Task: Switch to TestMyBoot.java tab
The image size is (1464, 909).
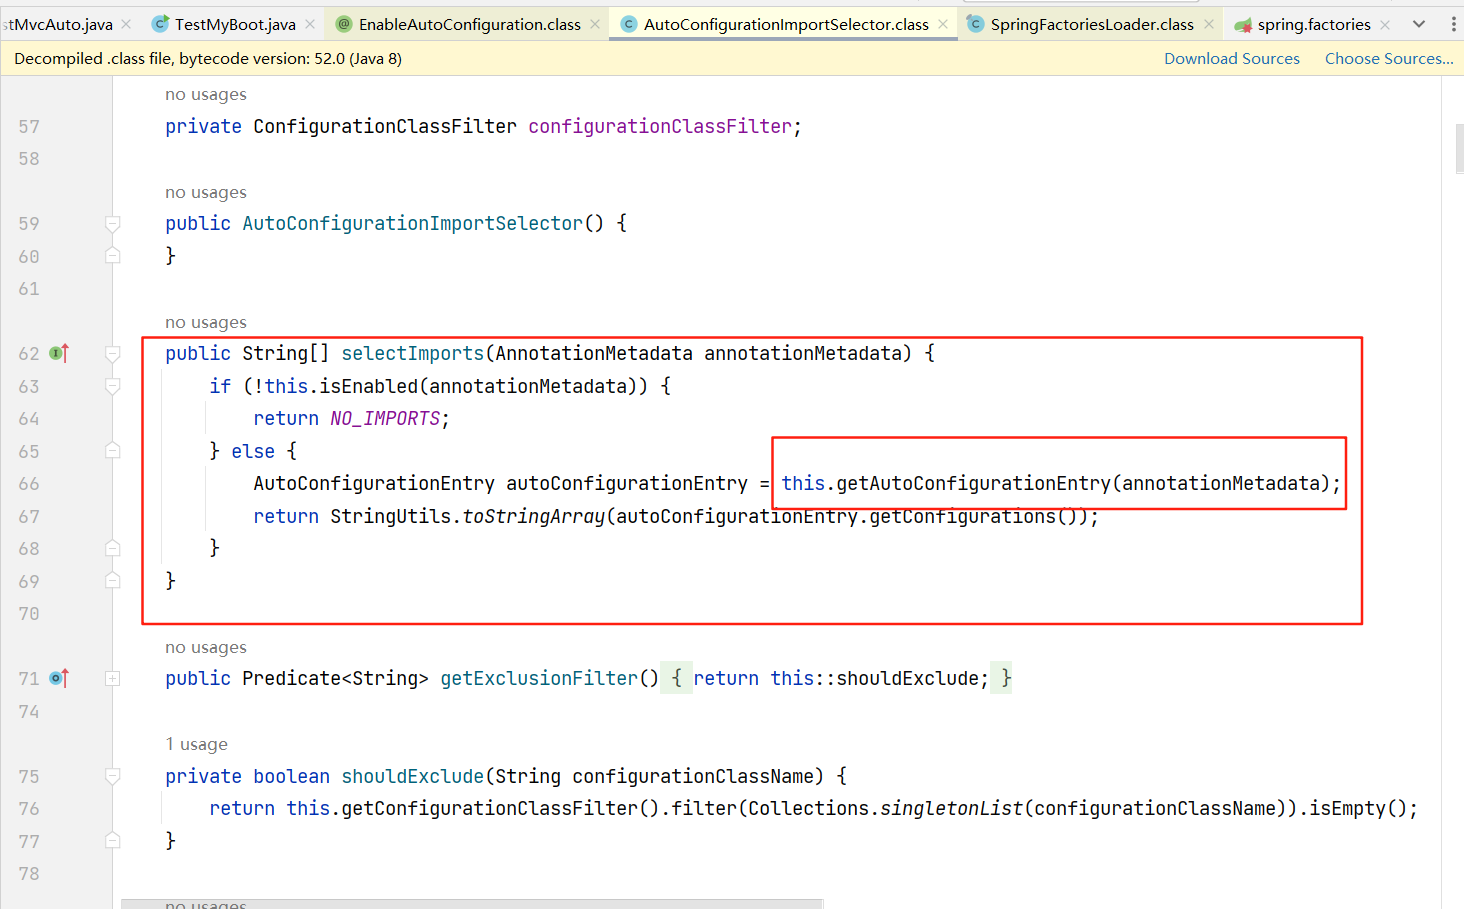Action: pyautogui.click(x=235, y=24)
